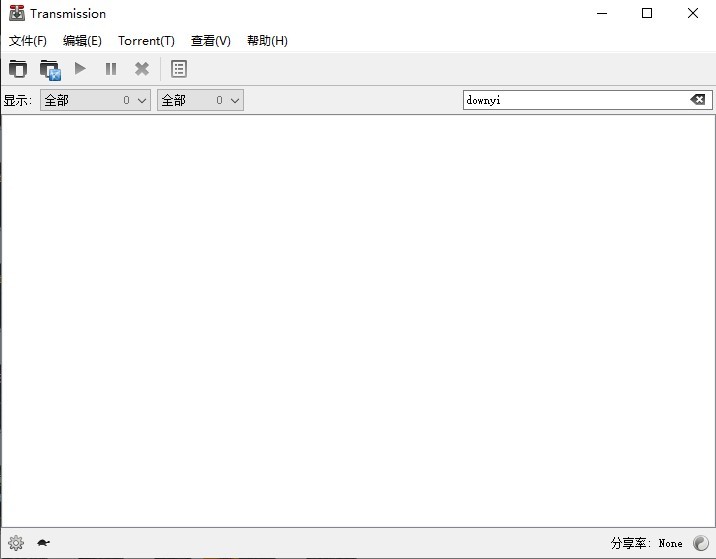Toggle turtle alternative speed limits
The height and width of the screenshot is (559, 716).
point(43,543)
